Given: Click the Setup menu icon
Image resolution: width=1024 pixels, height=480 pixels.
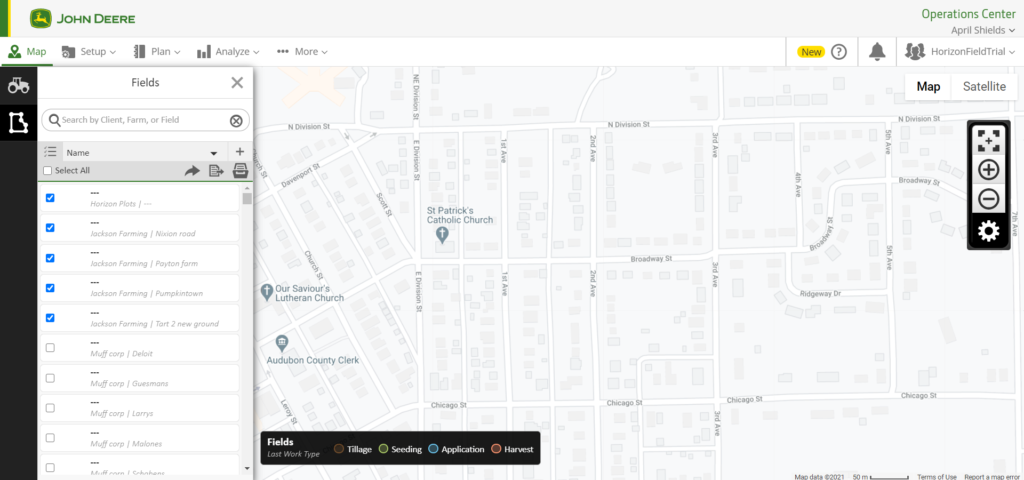Looking at the screenshot, I should pyautogui.click(x=68, y=52).
